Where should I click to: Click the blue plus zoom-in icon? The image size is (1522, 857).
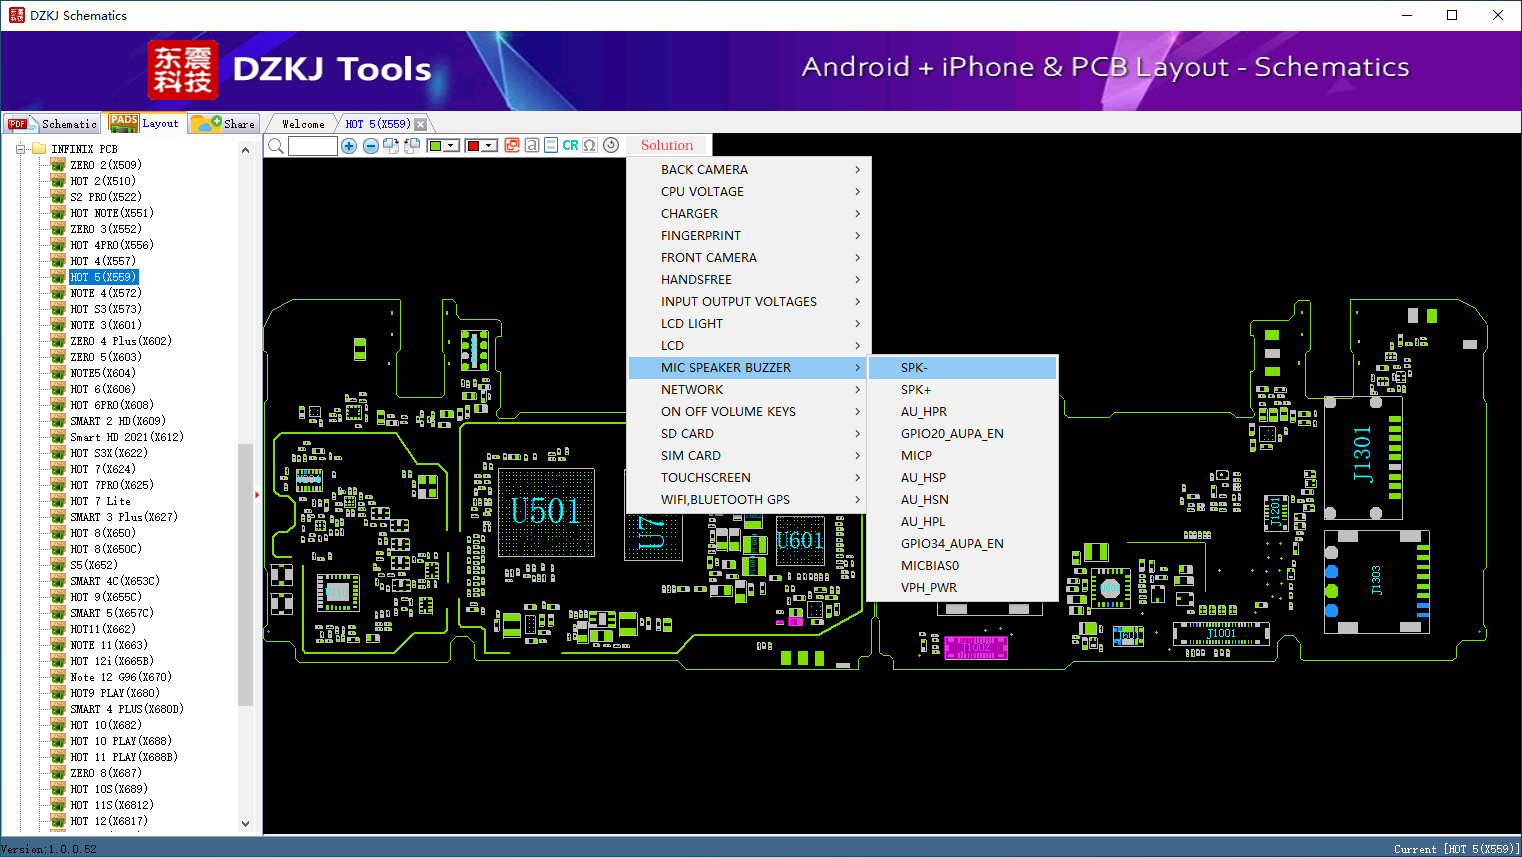(x=349, y=146)
